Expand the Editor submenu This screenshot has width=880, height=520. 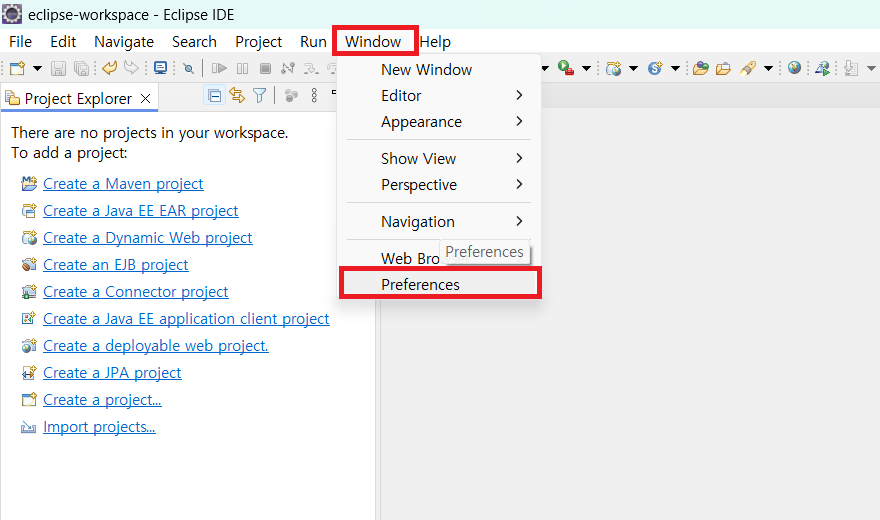pyautogui.click(x=439, y=95)
